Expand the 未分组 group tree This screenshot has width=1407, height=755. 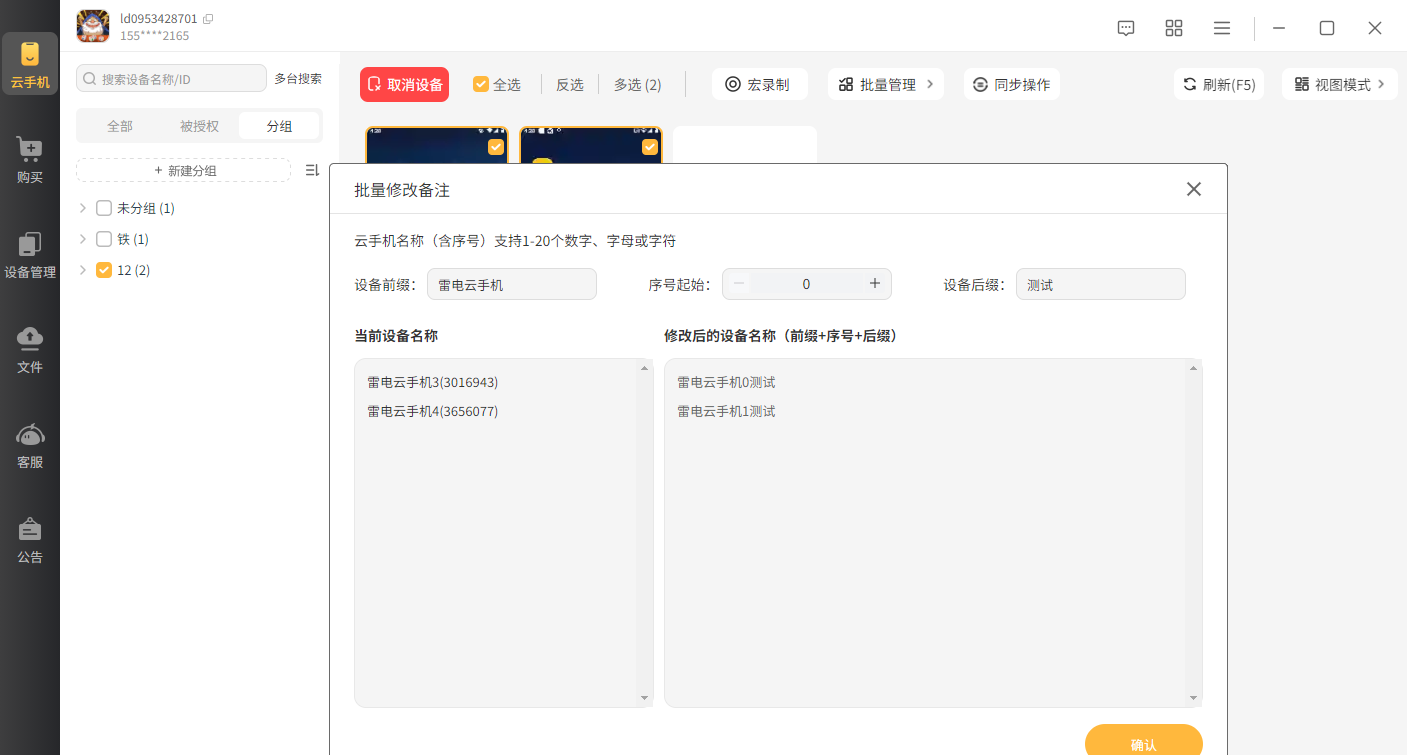(x=83, y=209)
